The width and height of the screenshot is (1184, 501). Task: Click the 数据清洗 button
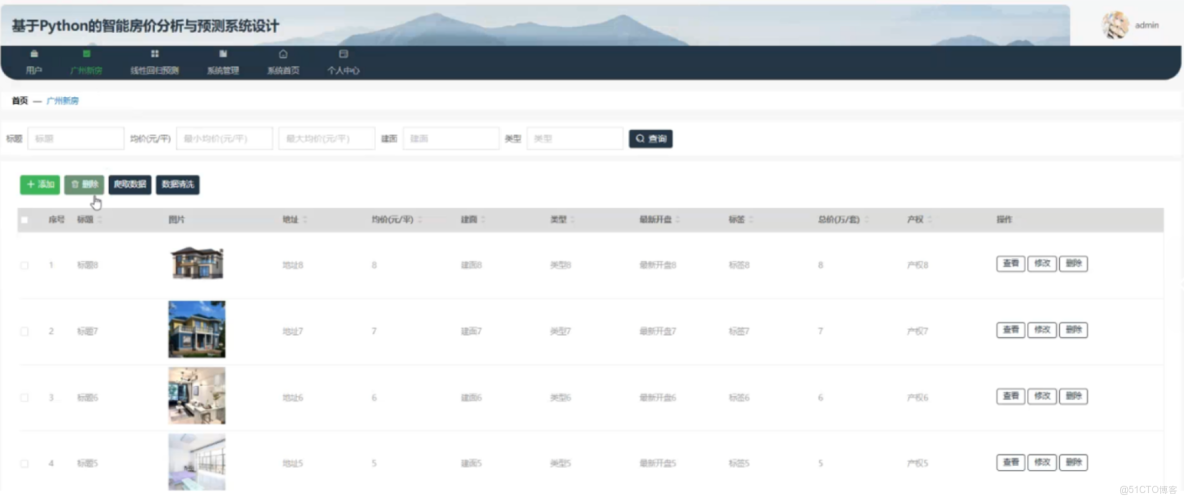point(177,184)
